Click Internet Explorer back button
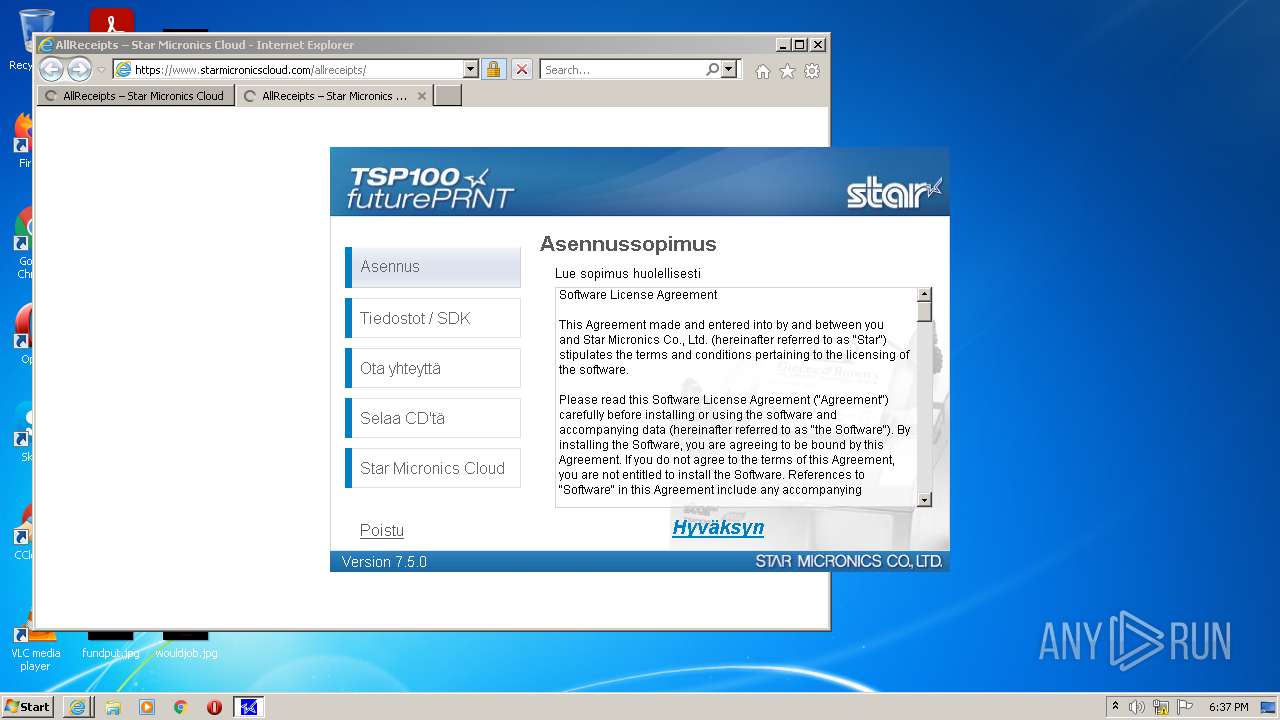Image resolution: width=1280 pixels, height=720 pixels. click(x=51, y=69)
